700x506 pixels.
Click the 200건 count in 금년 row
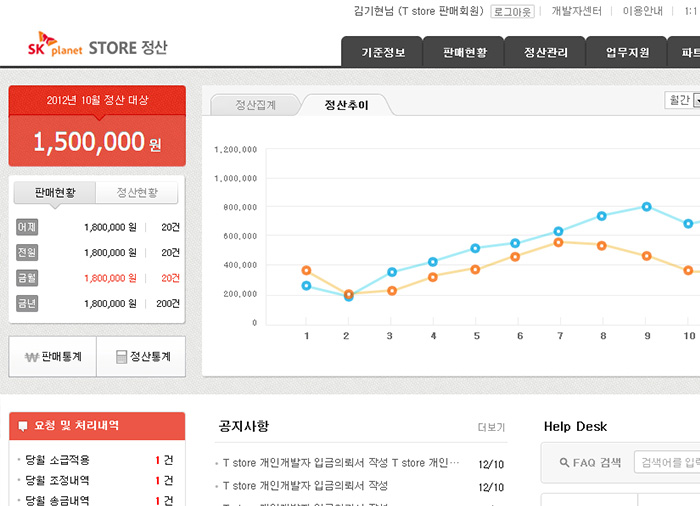pyautogui.click(x=168, y=304)
